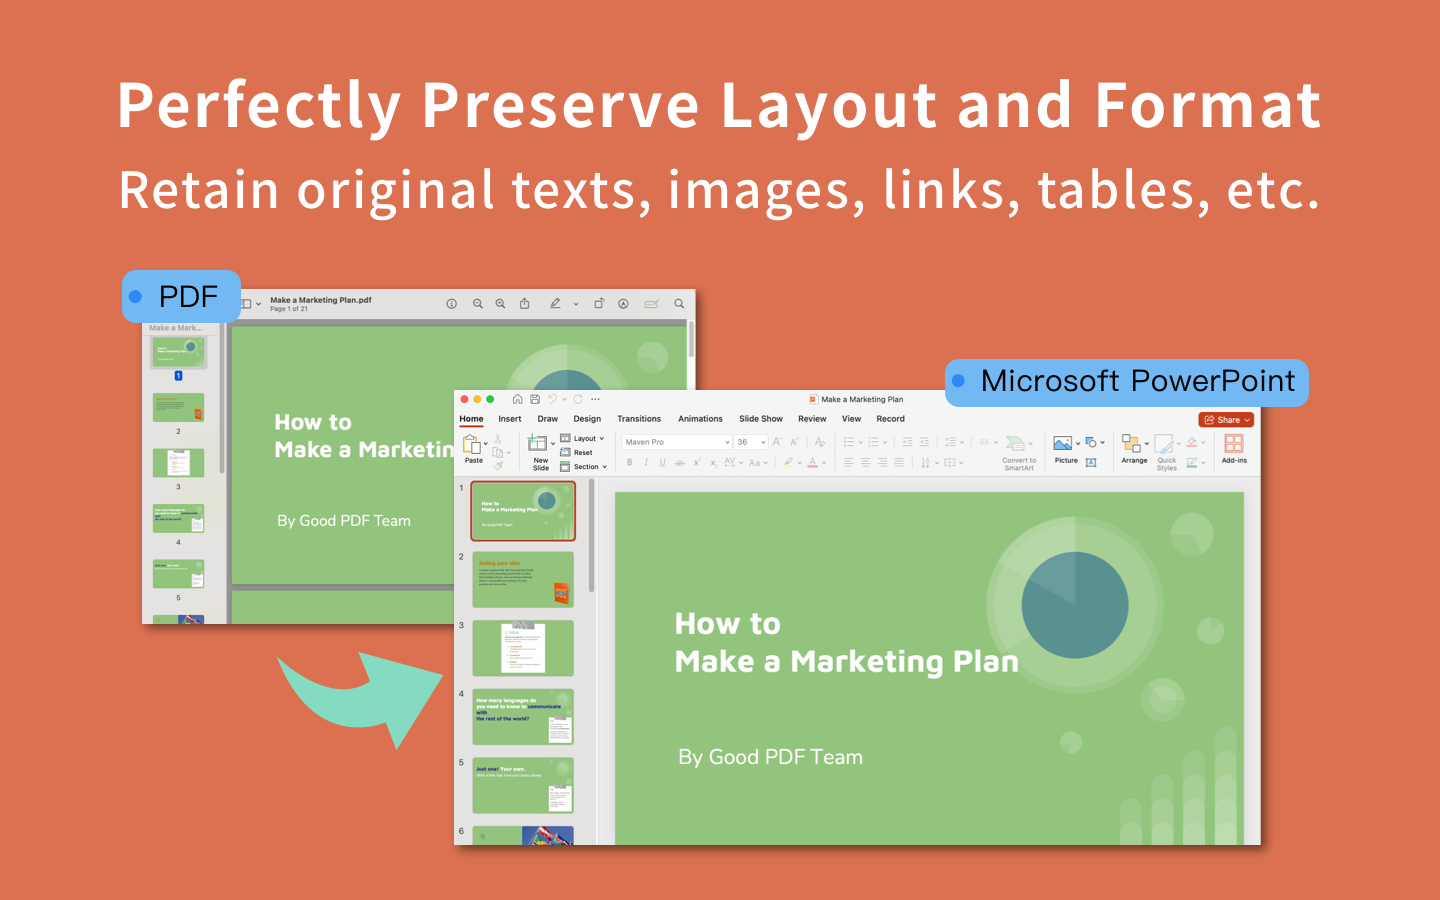The width and height of the screenshot is (1440, 900).
Task: Click the Superscript icon
Action: (x=697, y=462)
